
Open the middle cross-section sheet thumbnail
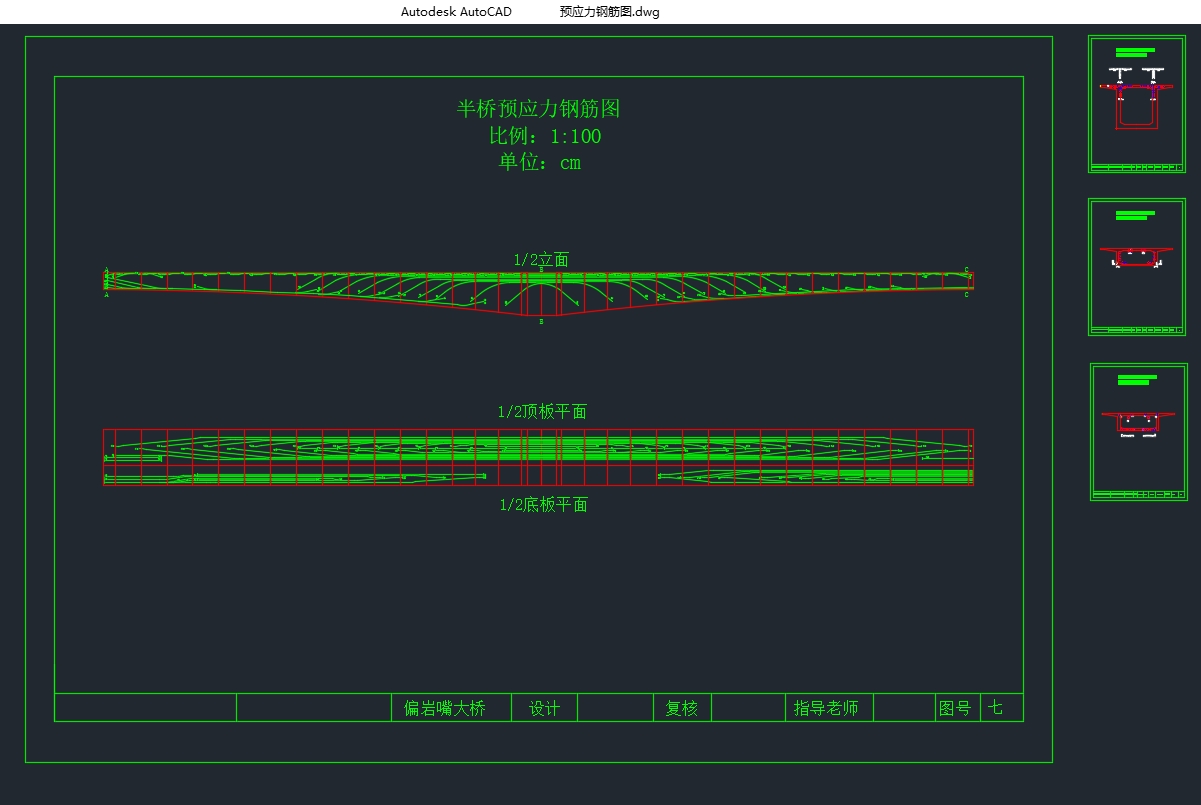tap(1136, 267)
